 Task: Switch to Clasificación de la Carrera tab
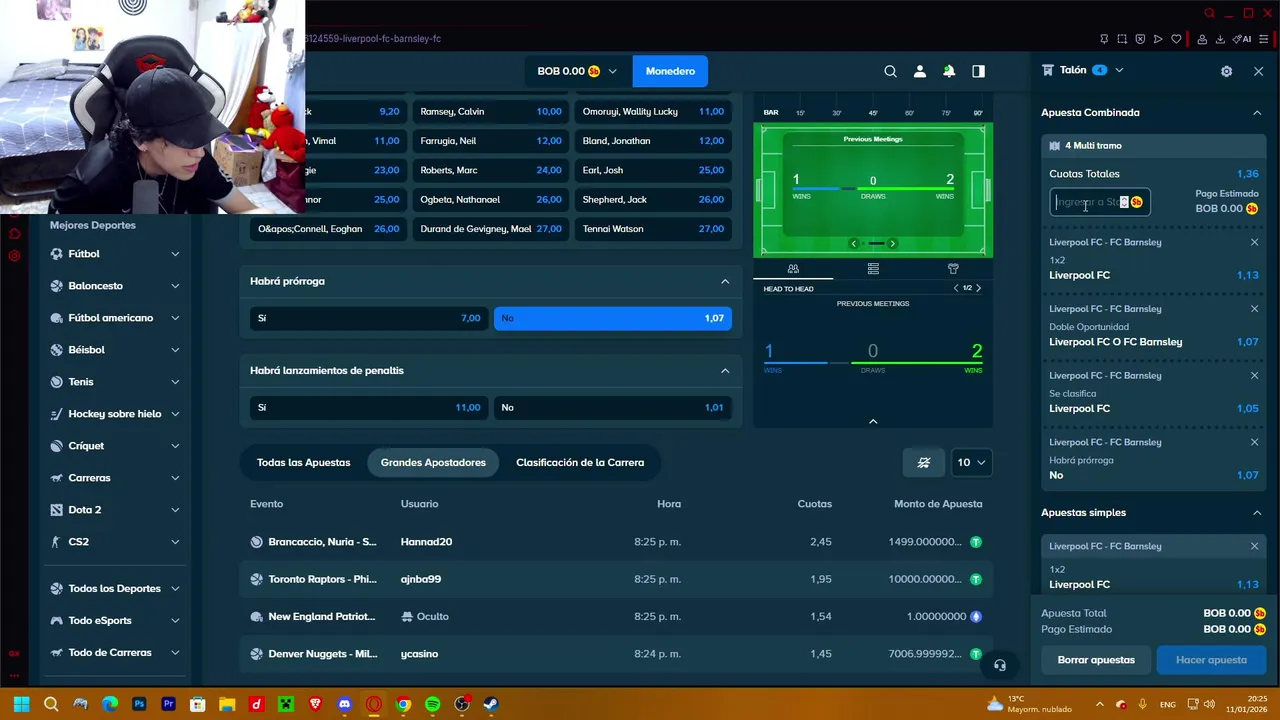tap(580, 462)
